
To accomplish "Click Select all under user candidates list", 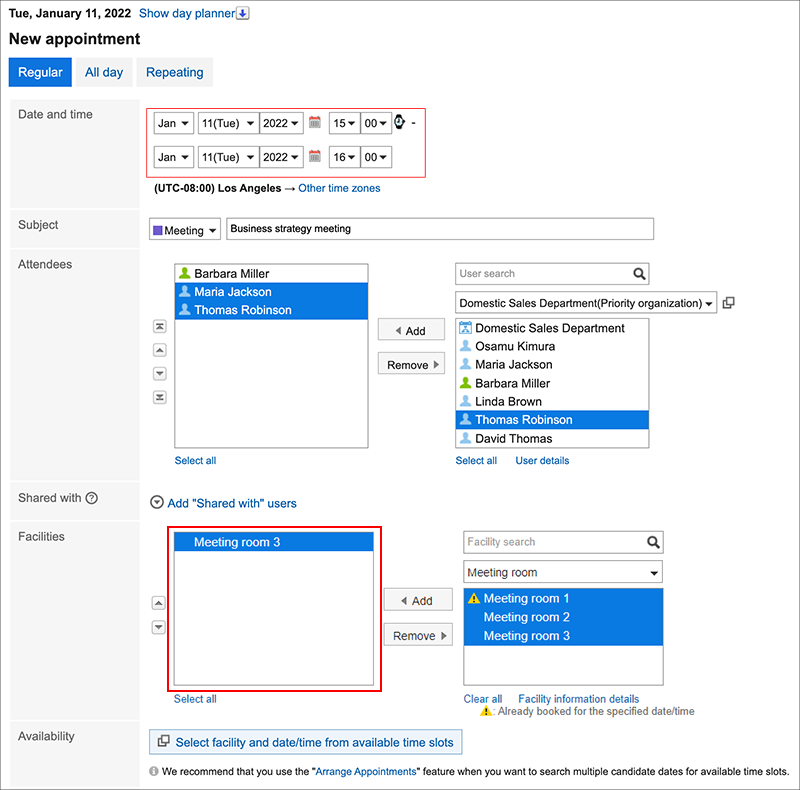I will (x=476, y=460).
